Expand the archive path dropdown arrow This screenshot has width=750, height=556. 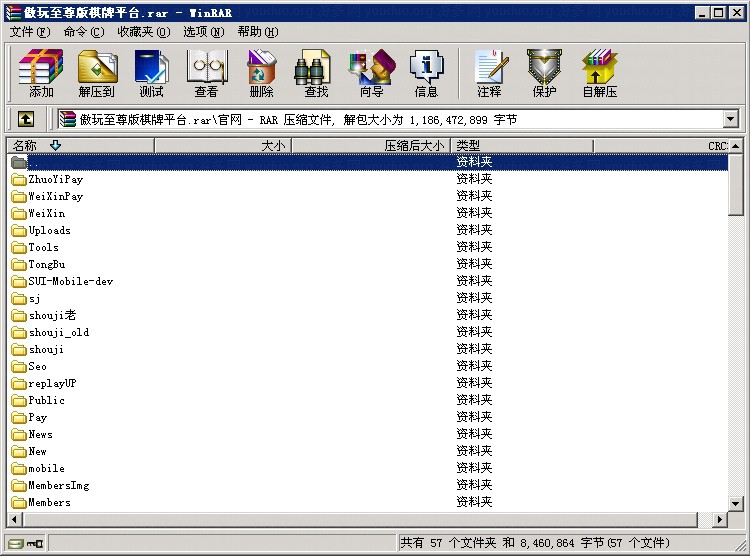point(730,119)
